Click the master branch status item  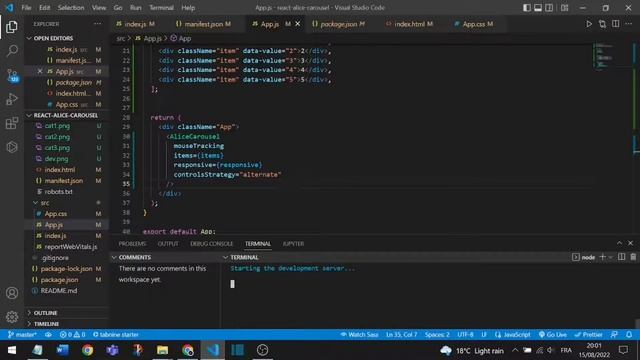click(22, 334)
